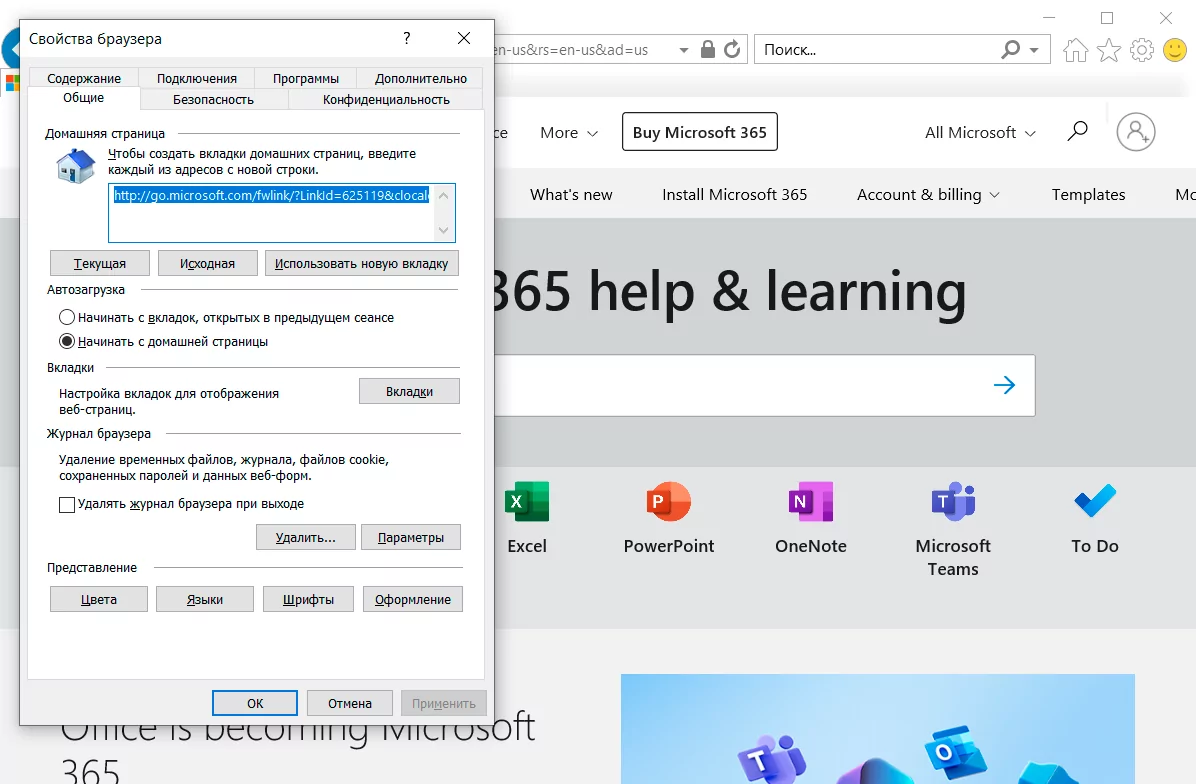Click the Internet Explorer home icon

point(1075,50)
